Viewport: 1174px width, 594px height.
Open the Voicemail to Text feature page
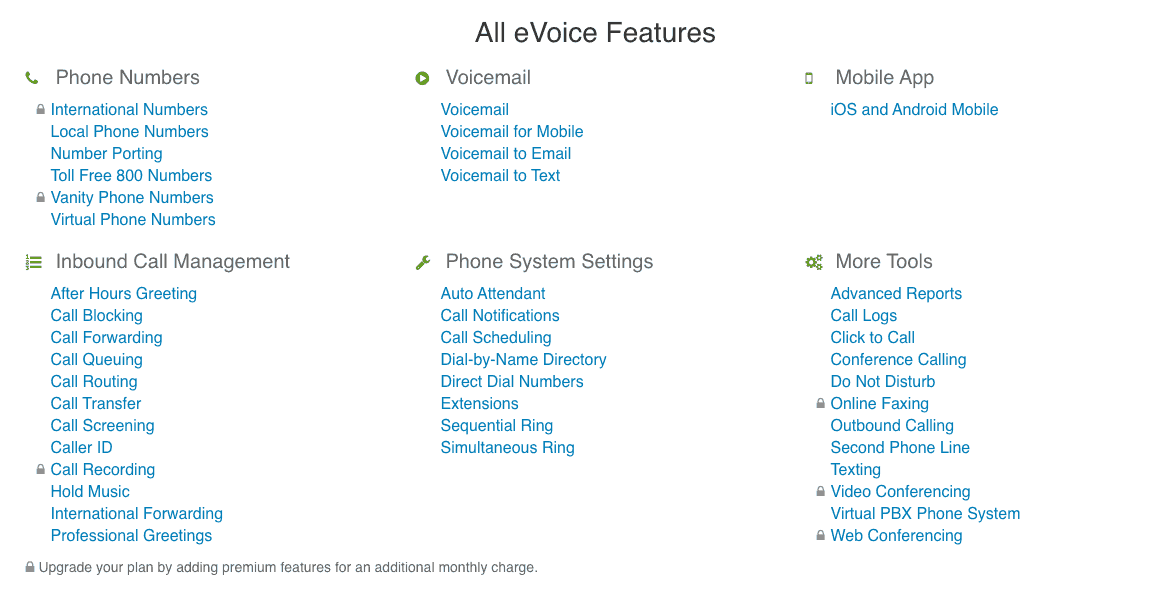click(500, 175)
